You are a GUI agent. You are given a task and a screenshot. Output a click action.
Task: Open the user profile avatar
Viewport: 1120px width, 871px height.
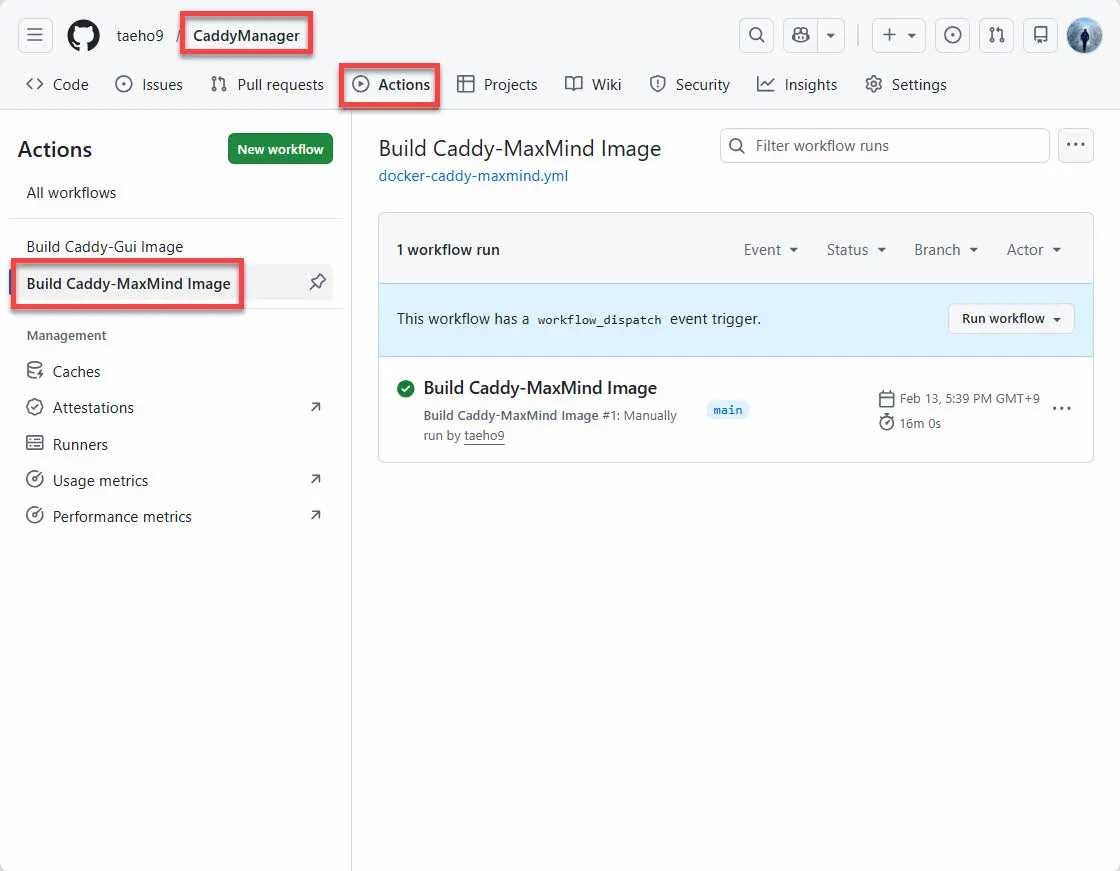click(x=1084, y=35)
